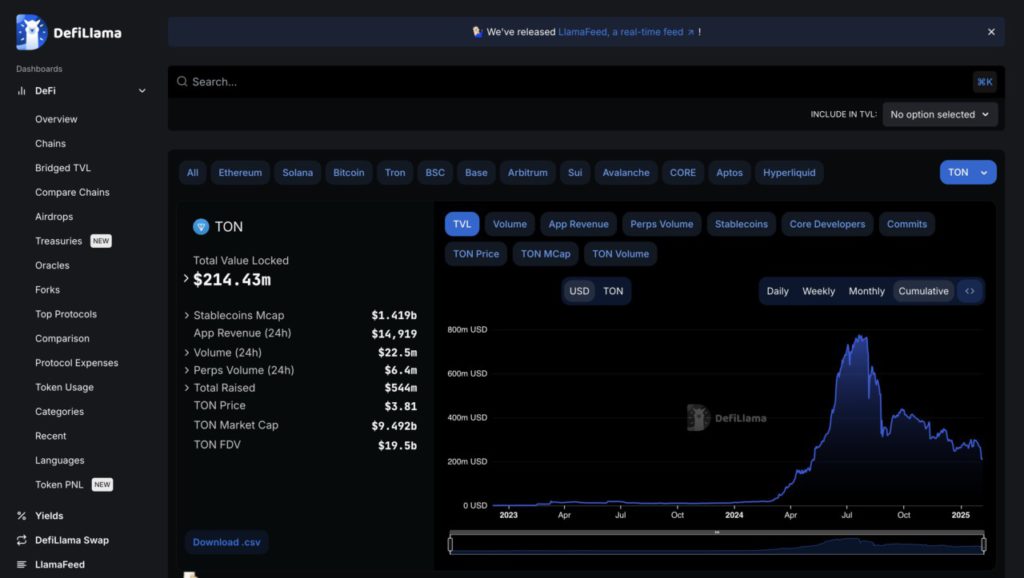Screen dimensions: 1024x578
Task: Expand the Total Raised row
Action: 187,388
